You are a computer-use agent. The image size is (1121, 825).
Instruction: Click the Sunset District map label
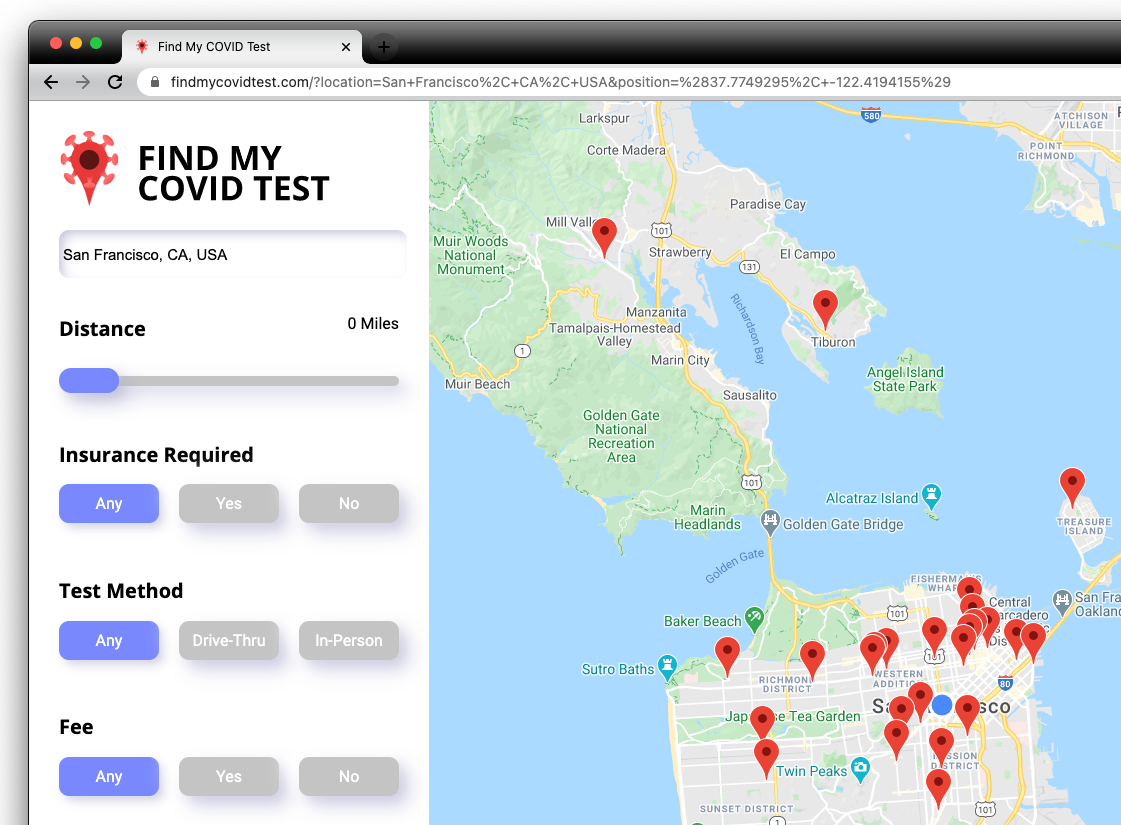pos(746,809)
